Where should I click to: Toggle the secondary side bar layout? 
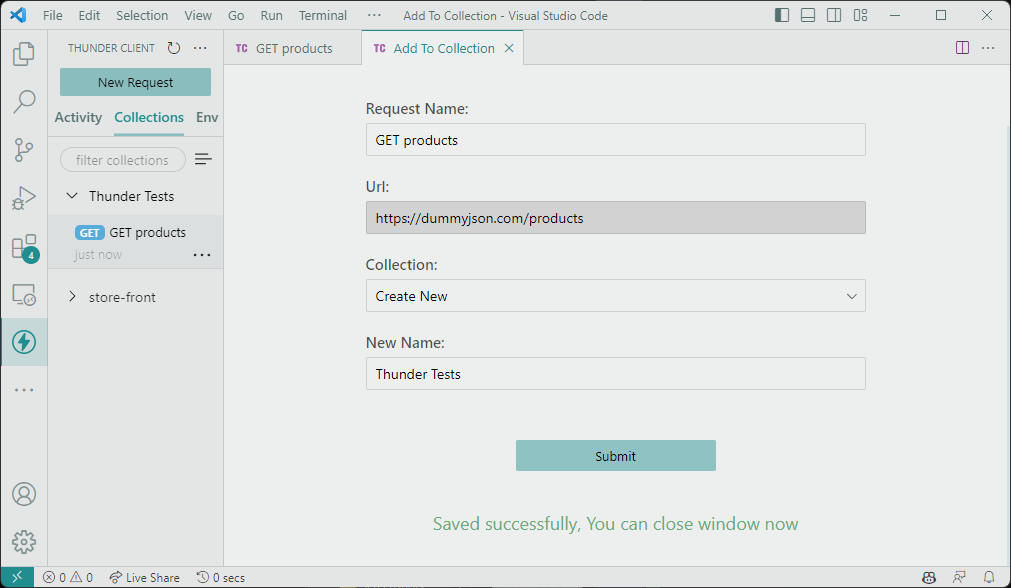pyautogui.click(x=834, y=15)
